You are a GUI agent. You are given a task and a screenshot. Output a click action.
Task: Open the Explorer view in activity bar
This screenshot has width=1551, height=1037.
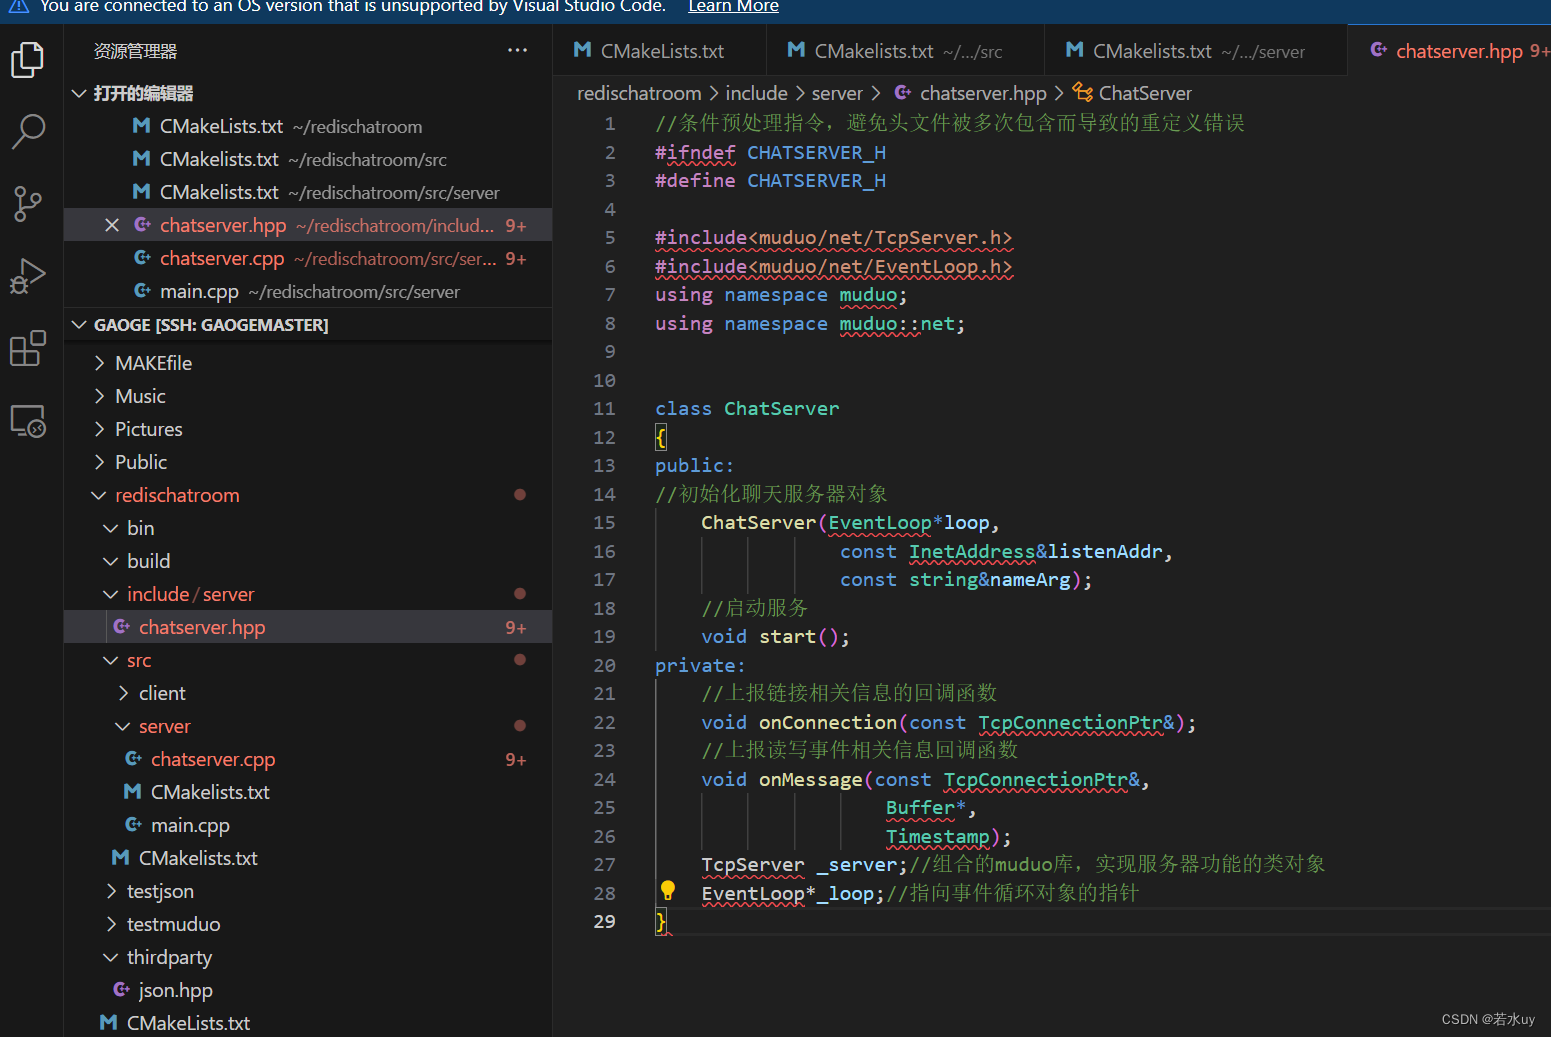coord(28,60)
